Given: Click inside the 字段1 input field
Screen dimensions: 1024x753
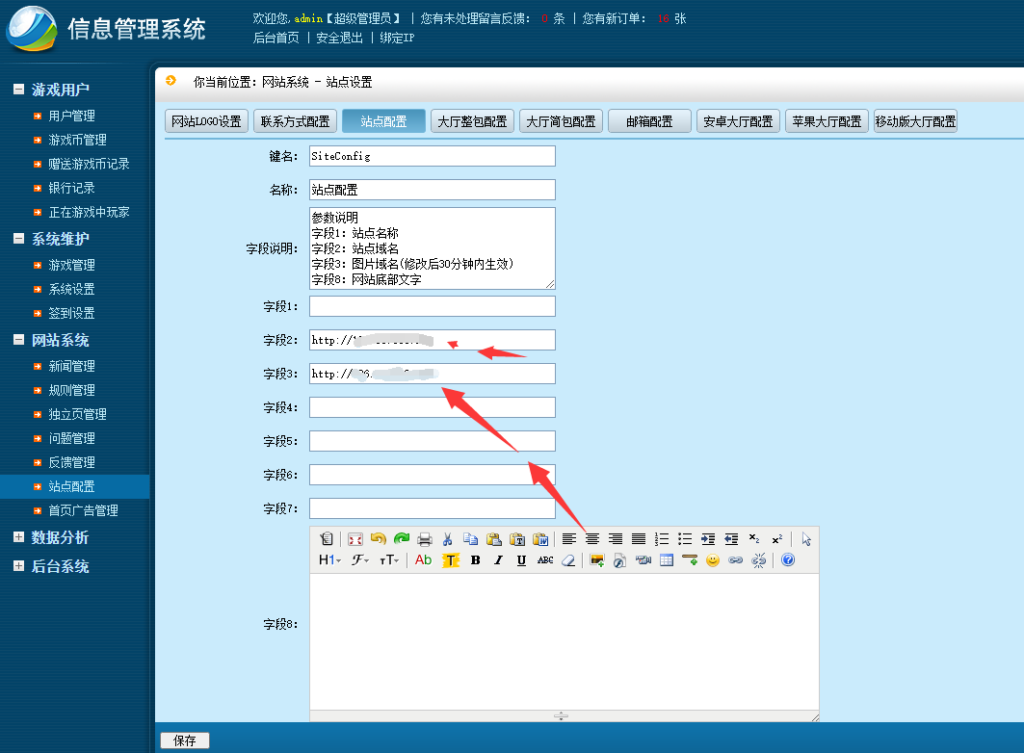Looking at the screenshot, I should click(432, 306).
